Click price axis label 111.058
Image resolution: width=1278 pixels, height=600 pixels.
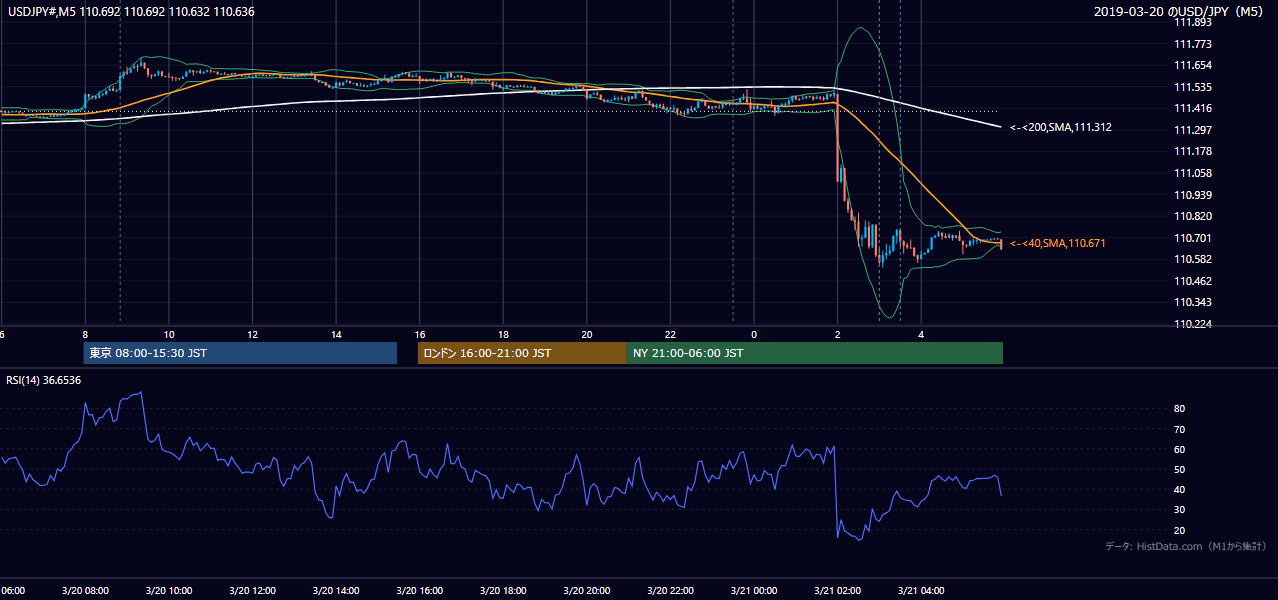tap(1192, 173)
